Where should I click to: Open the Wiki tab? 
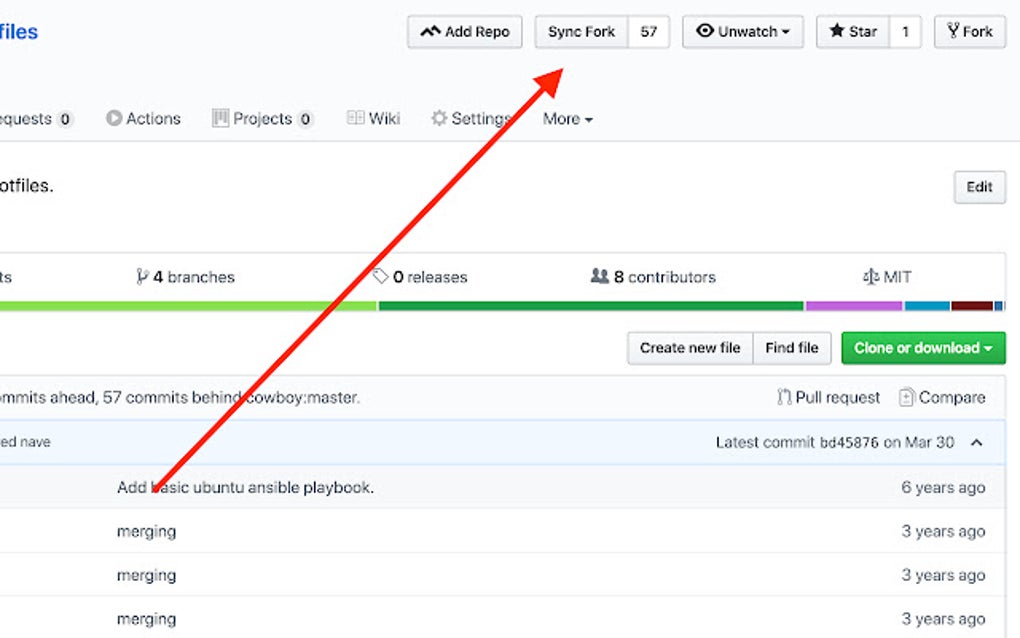click(373, 118)
